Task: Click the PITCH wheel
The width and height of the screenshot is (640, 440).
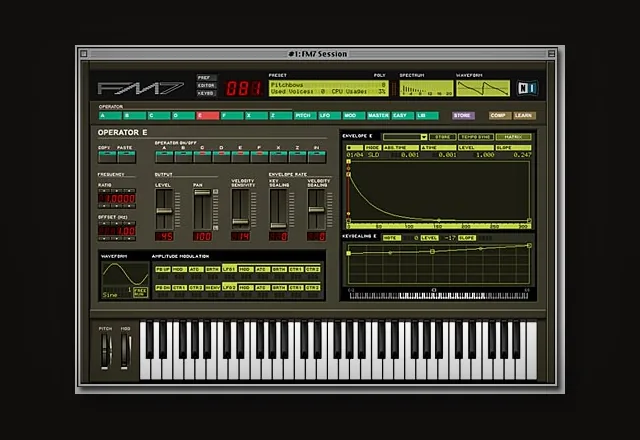Action: pyautogui.click(x=106, y=351)
